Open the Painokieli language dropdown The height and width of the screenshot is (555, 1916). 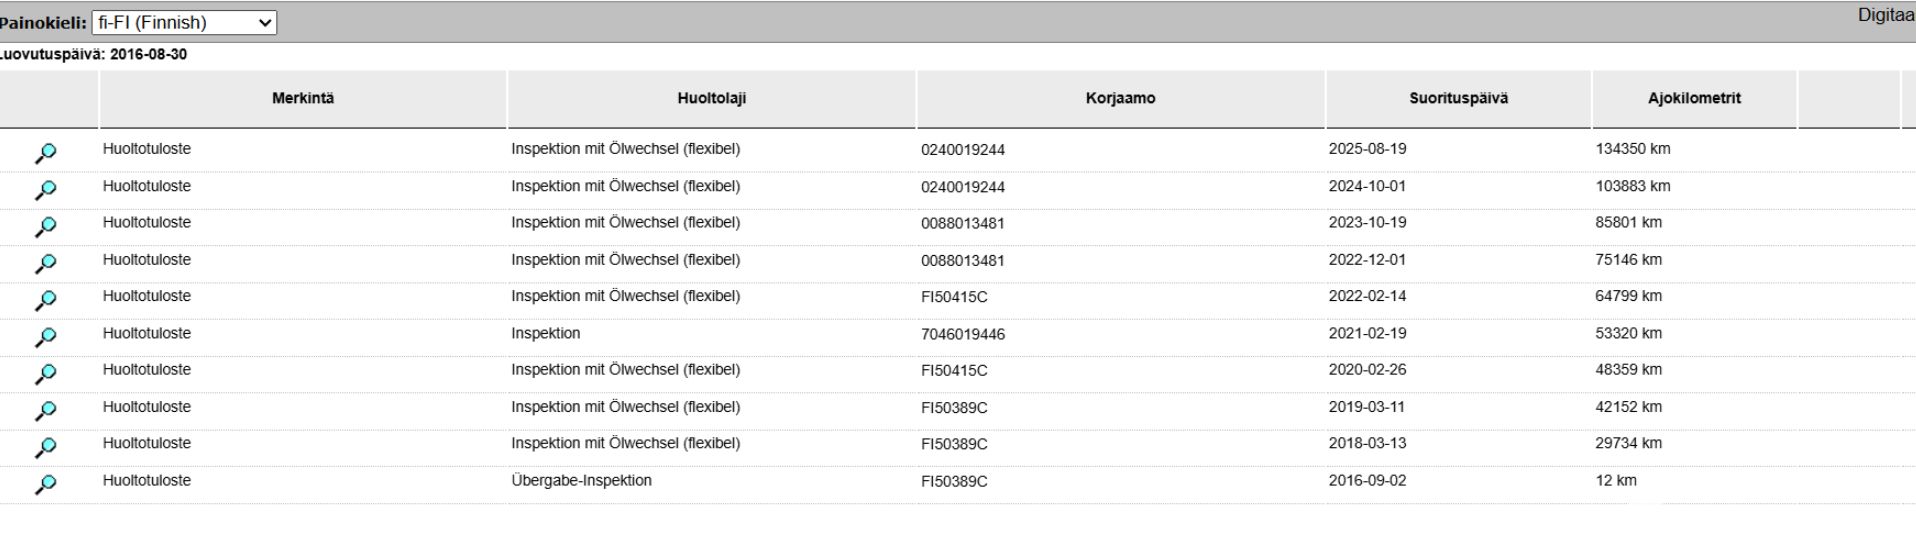point(184,23)
